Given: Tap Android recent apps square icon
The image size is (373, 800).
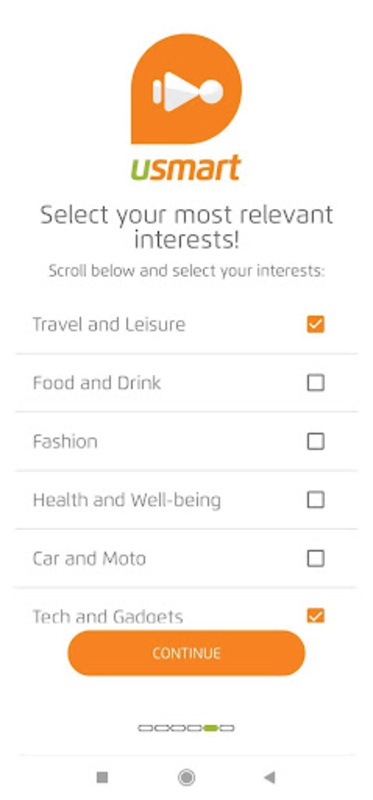Looking at the screenshot, I should pyautogui.click(x=102, y=777).
